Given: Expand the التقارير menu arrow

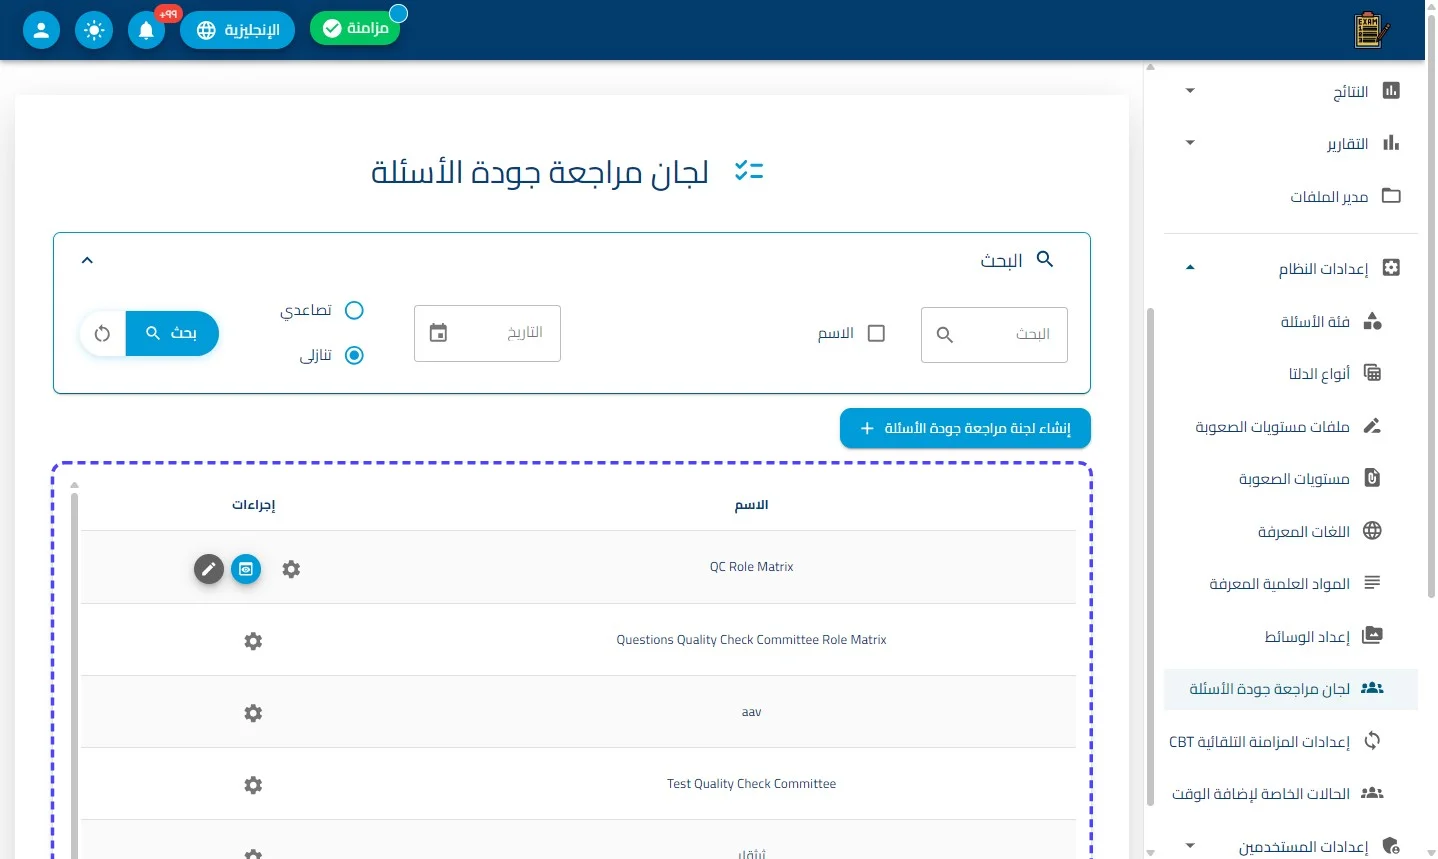Looking at the screenshot, I should [x=1190, y=143].
